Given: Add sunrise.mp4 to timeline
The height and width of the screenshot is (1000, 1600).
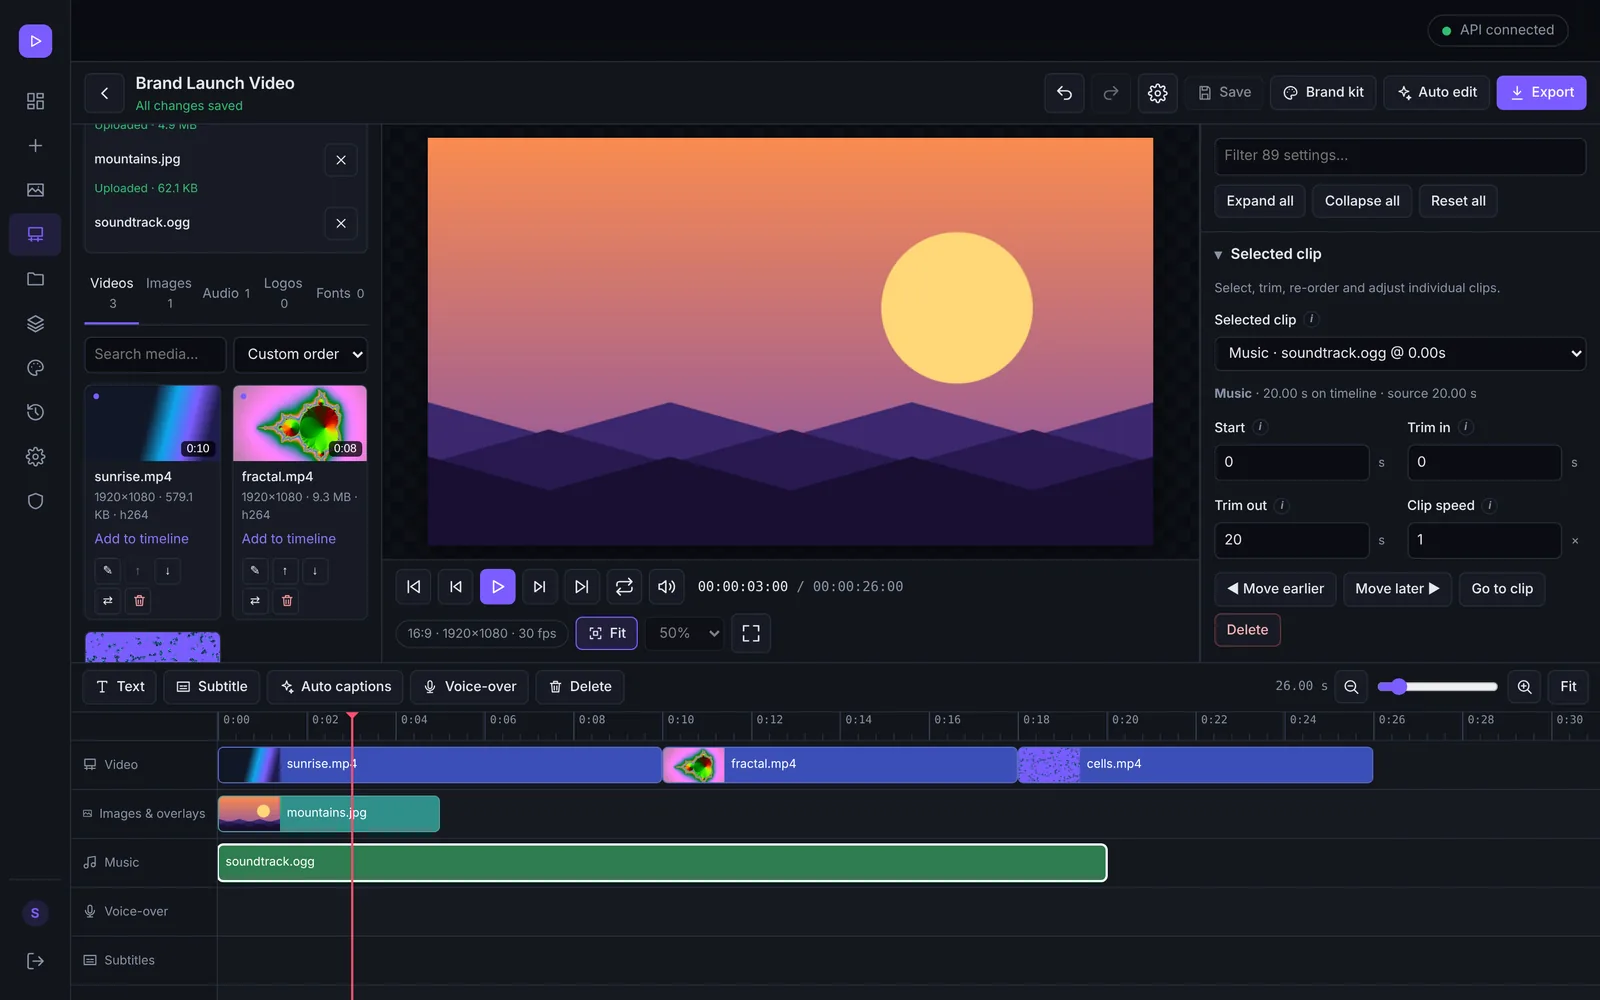Looking at the screenshot, I should click(141, 539).
